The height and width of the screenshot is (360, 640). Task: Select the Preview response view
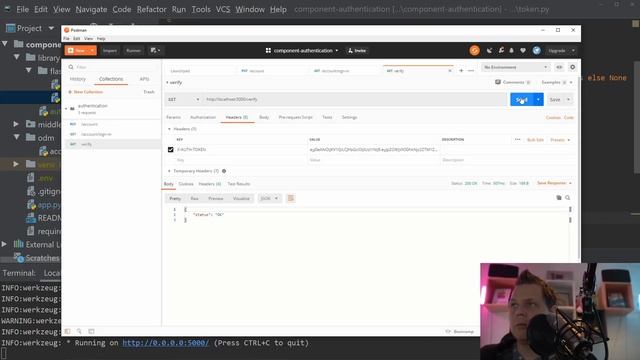216,198
